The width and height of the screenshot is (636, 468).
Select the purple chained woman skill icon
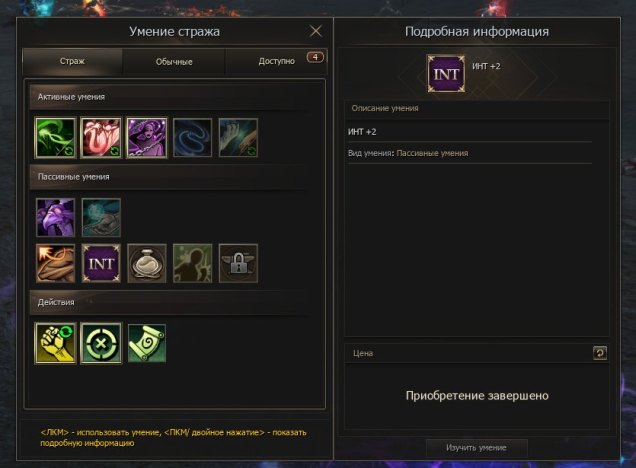(x=147, y=137)
